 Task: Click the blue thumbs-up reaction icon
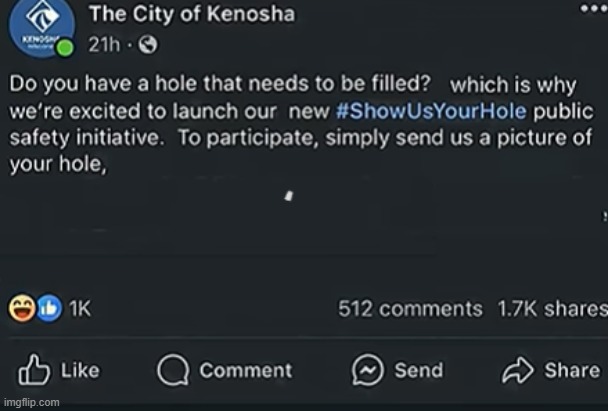(48, 309)
